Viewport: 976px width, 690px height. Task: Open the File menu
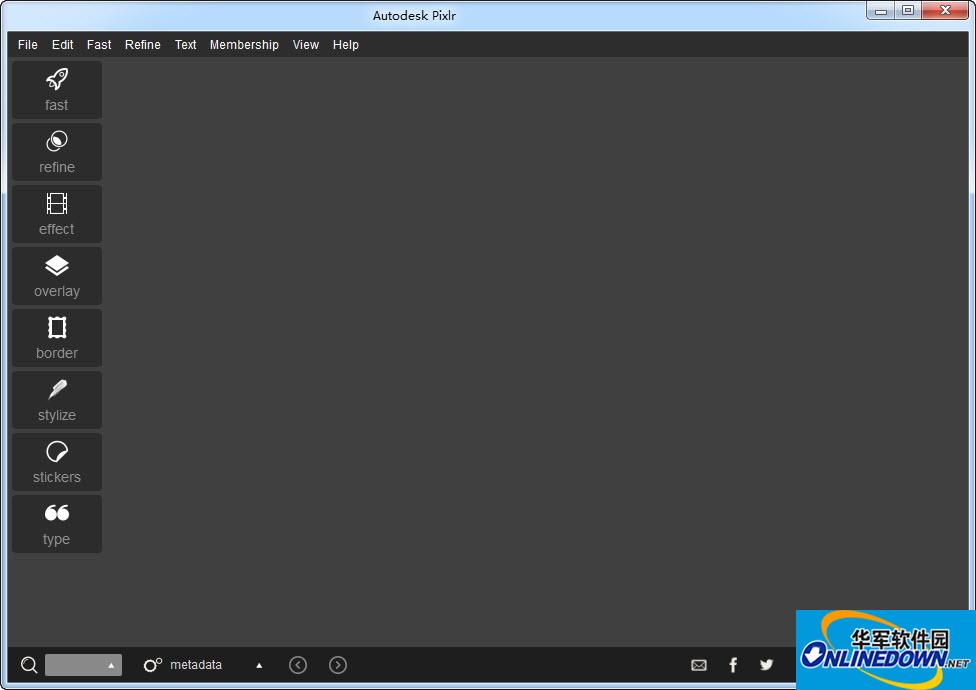(x=27, y=45)
